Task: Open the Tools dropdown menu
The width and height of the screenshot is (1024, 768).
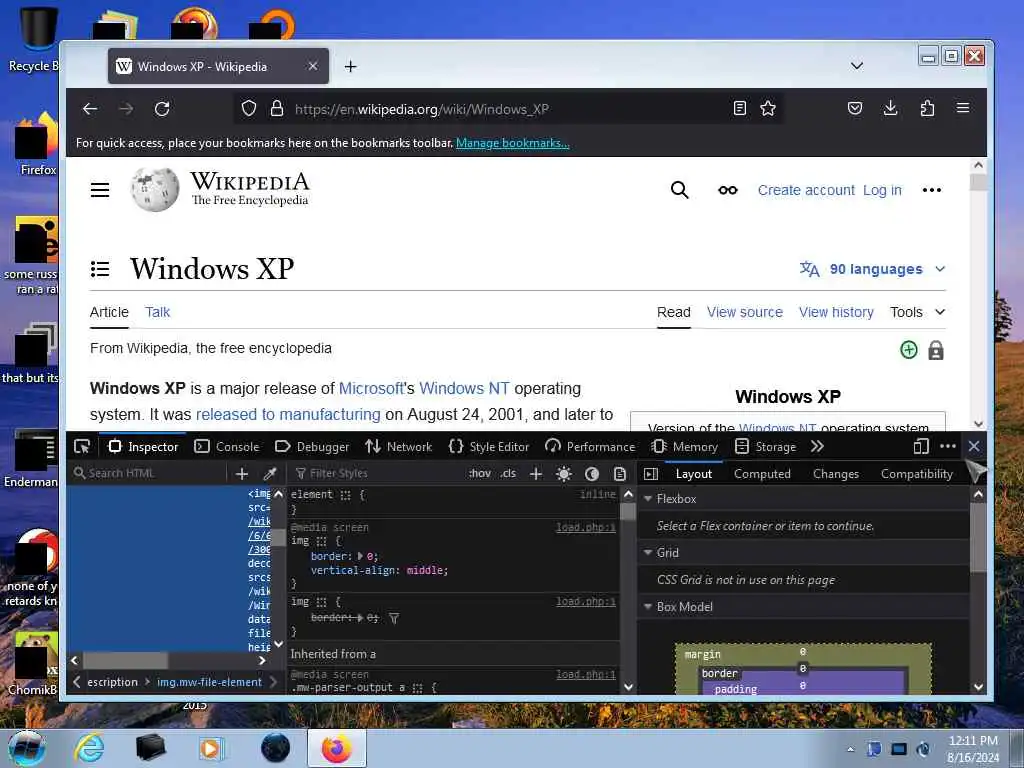Action: click(x=918, y=312)
